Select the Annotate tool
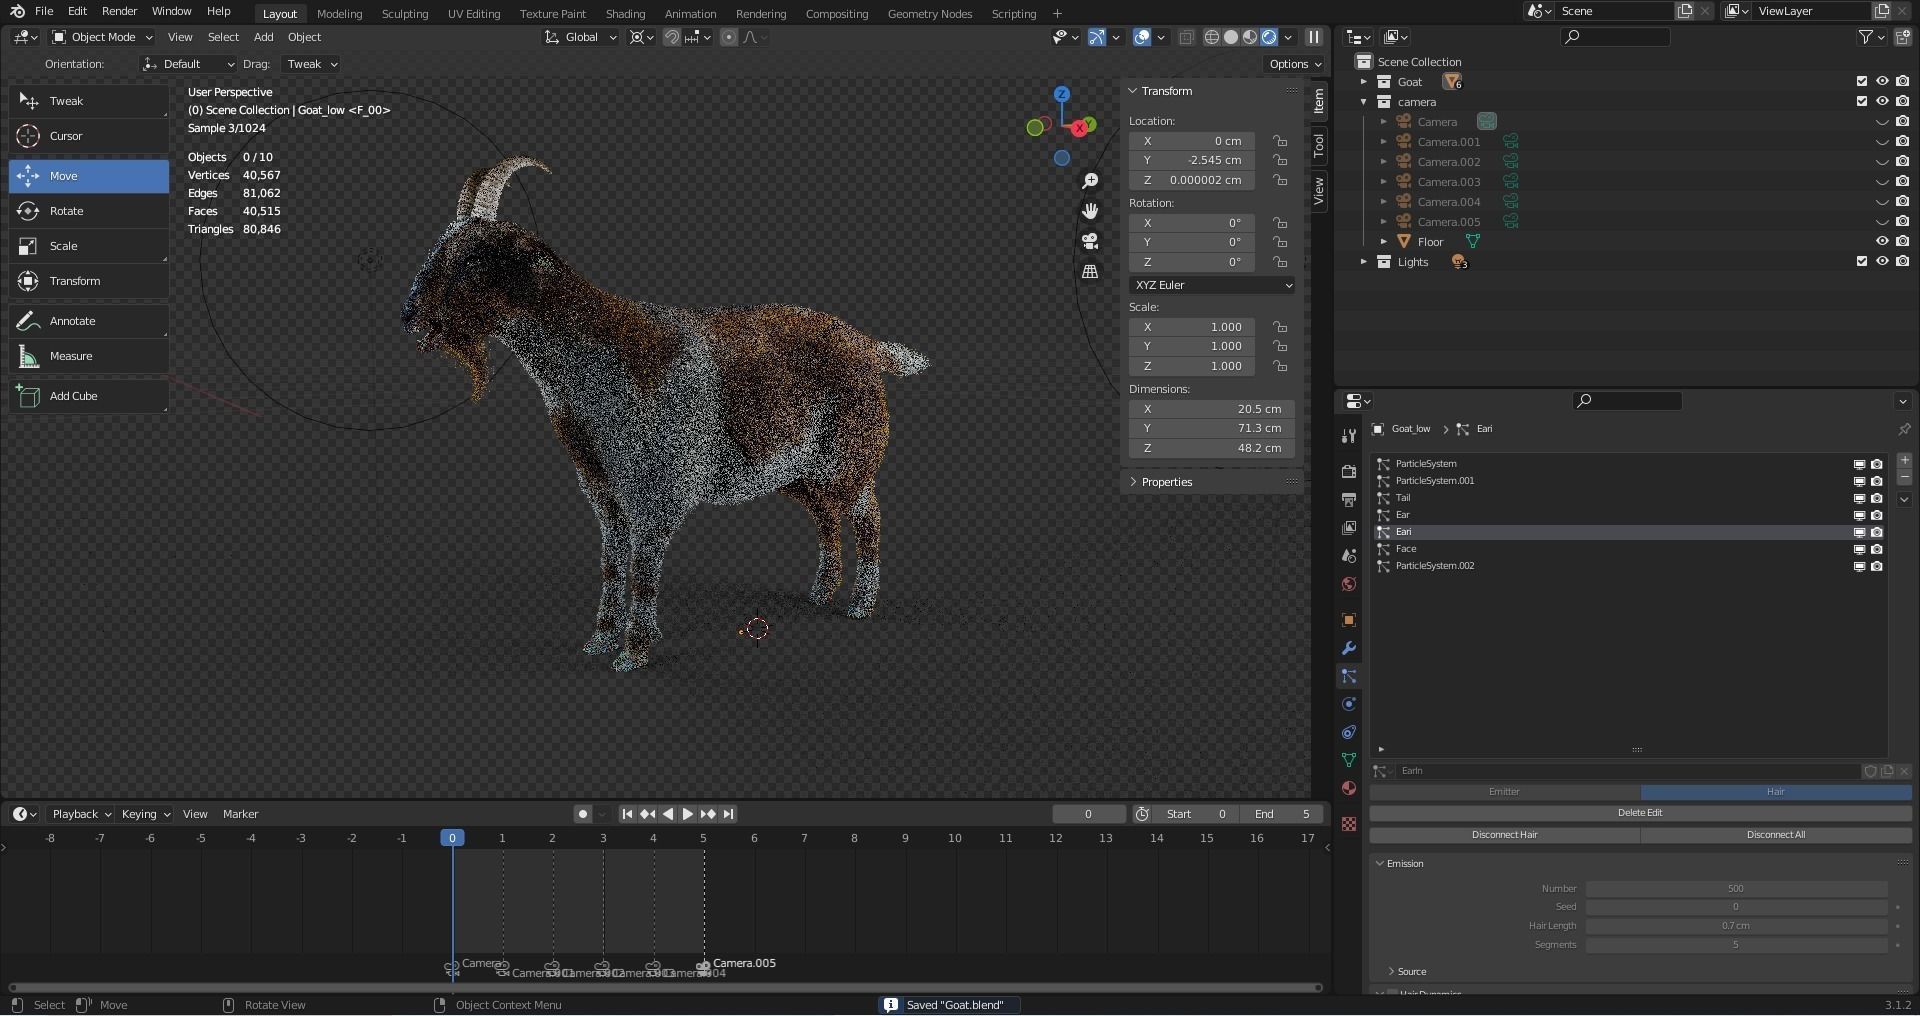This screenshot has height=1016, width=1920. point(89,321)
